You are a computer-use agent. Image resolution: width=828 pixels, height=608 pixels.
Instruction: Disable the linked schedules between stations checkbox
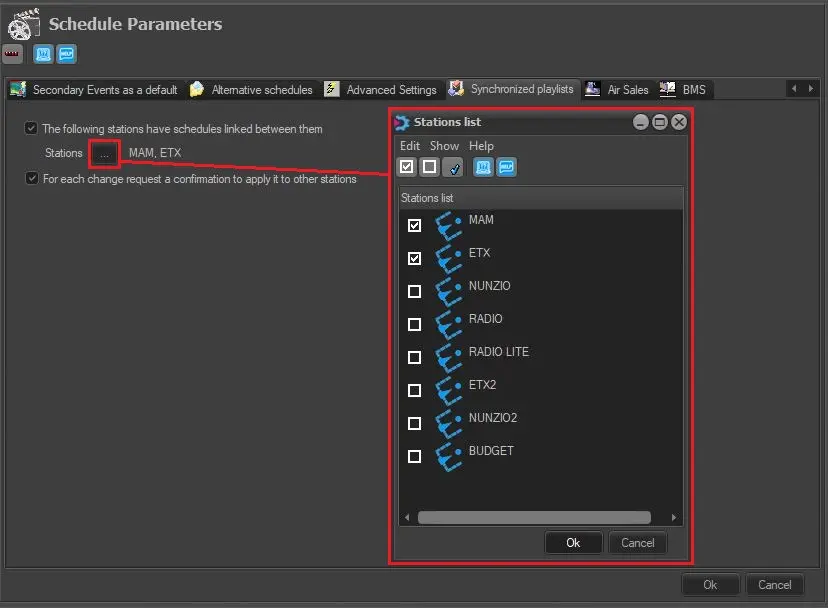click(x=31, y=128)
